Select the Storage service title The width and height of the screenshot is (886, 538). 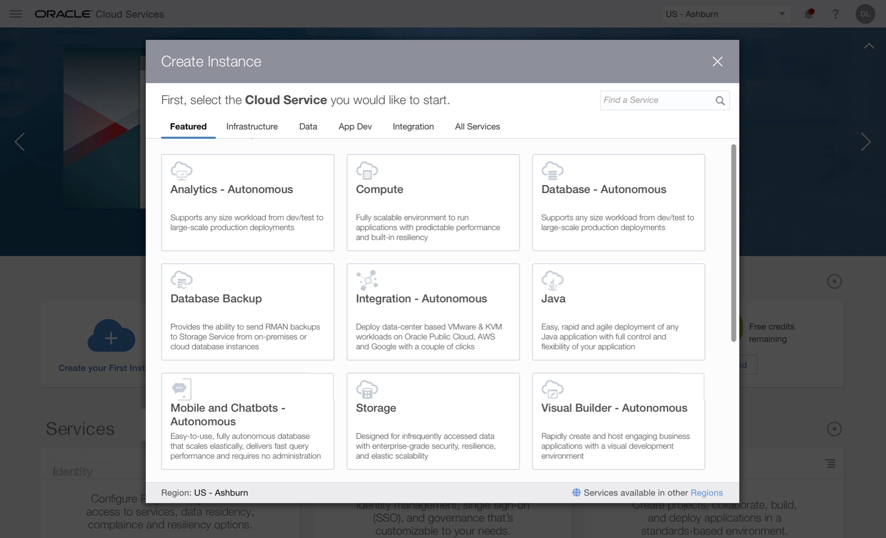pos(376,408)
